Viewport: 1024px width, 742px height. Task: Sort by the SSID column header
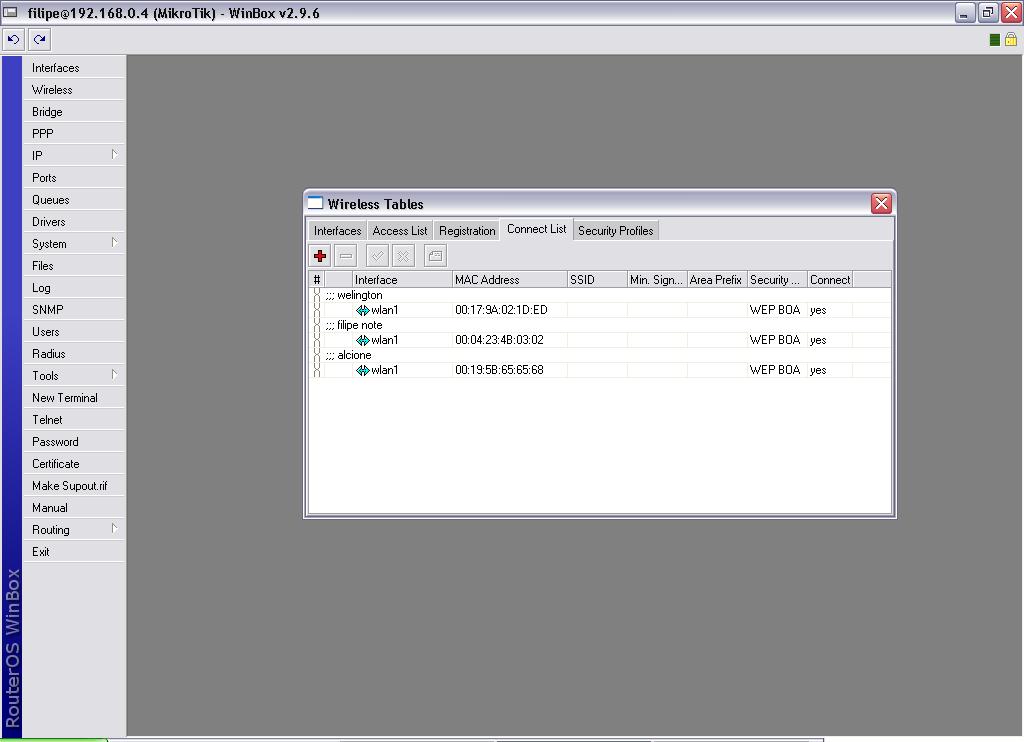[x=597, y=280]
